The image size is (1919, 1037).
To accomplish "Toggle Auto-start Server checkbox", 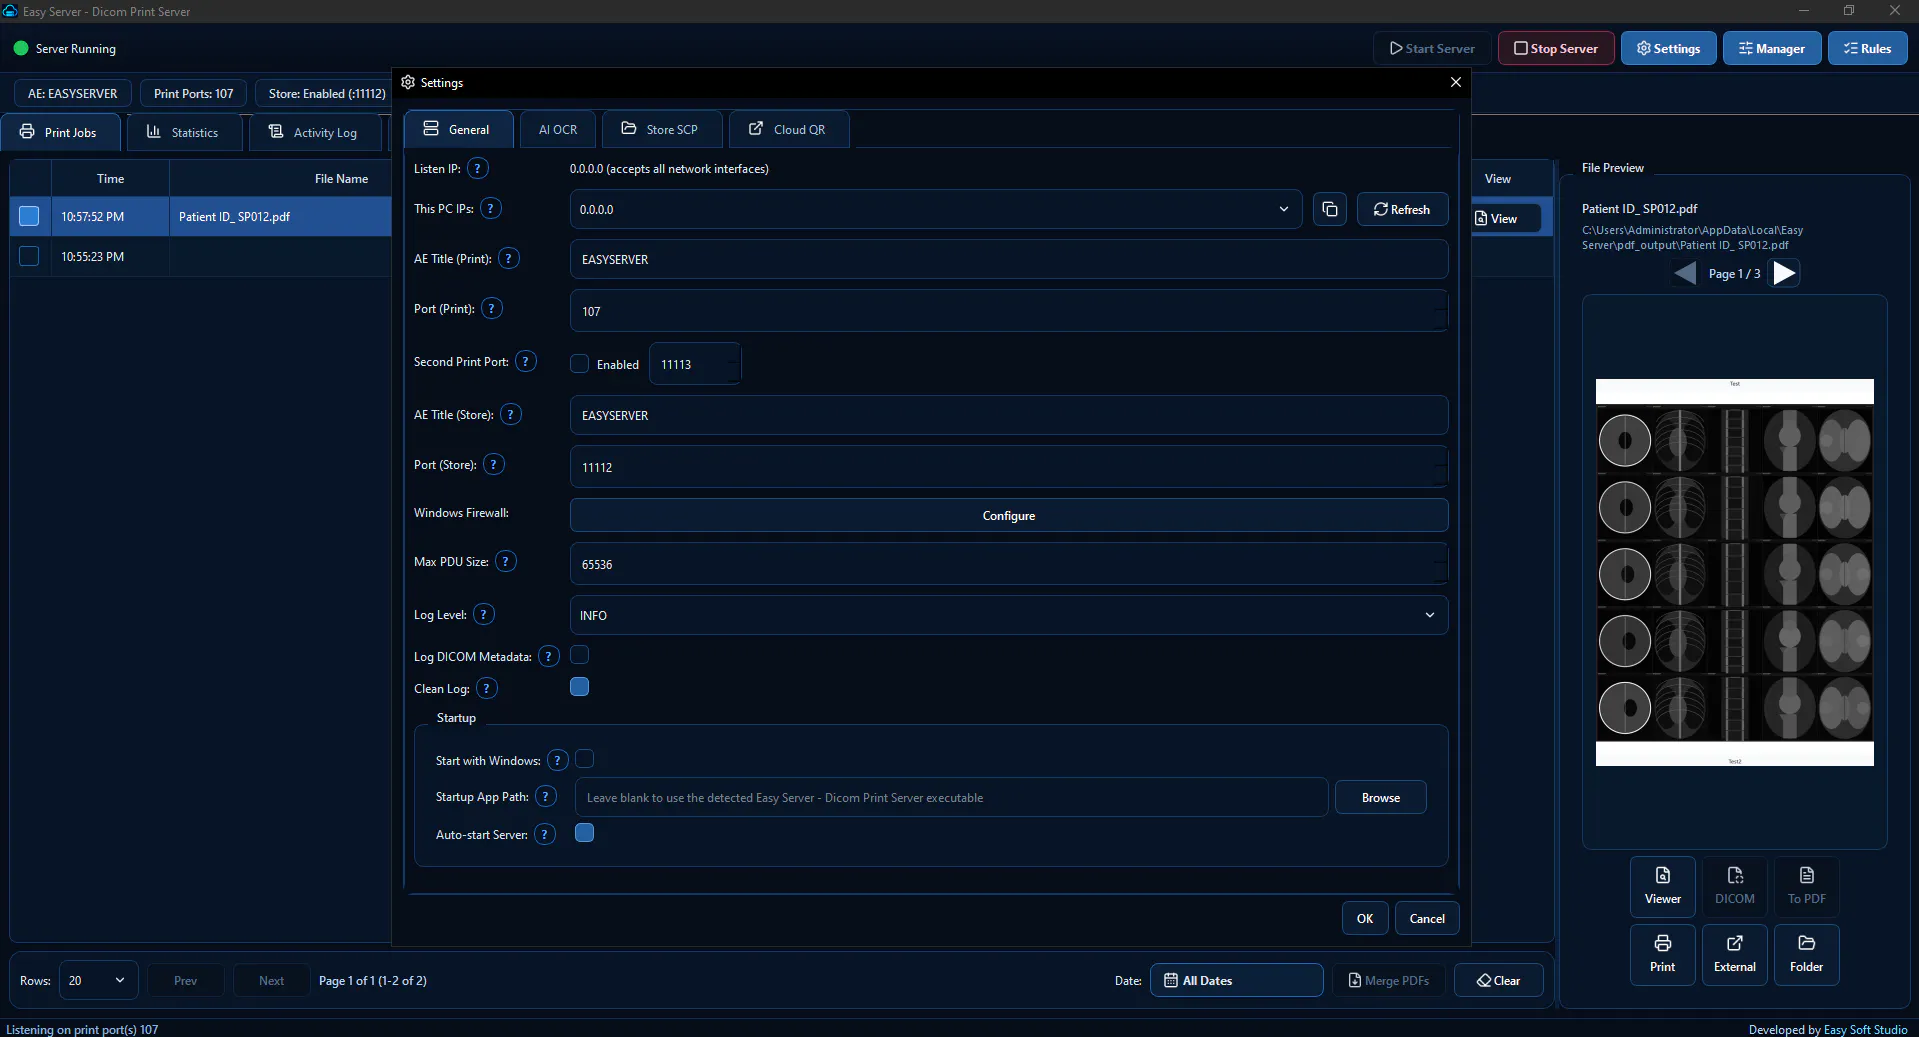I will point(585,833).
